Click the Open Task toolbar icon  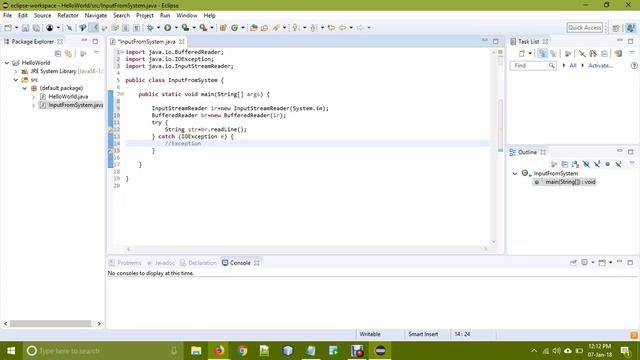264,28
